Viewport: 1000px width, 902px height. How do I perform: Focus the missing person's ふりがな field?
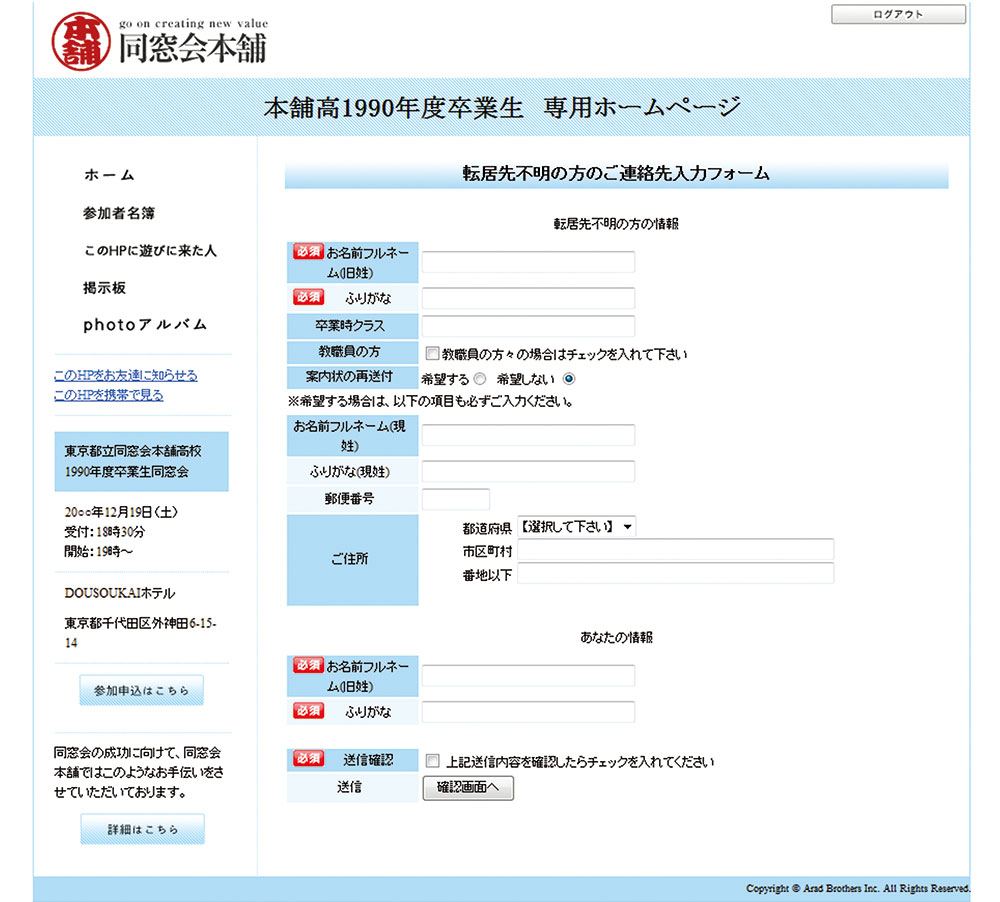click(x=528, y=298)
